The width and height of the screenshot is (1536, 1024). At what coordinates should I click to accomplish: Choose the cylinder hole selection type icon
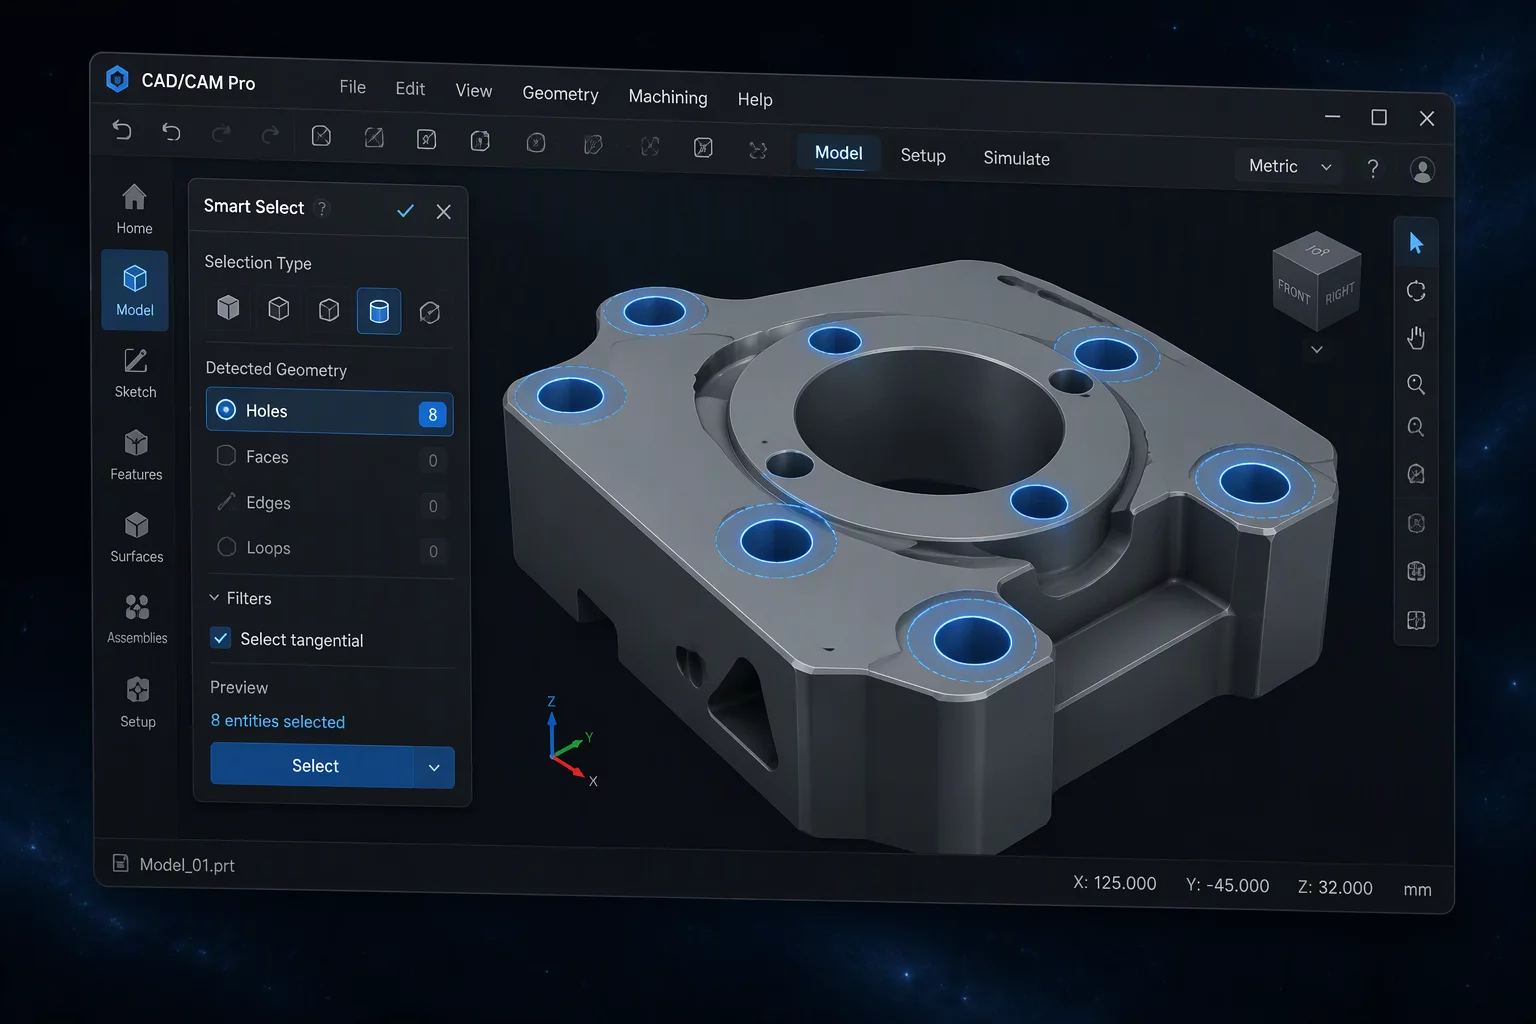pos(379,311)
